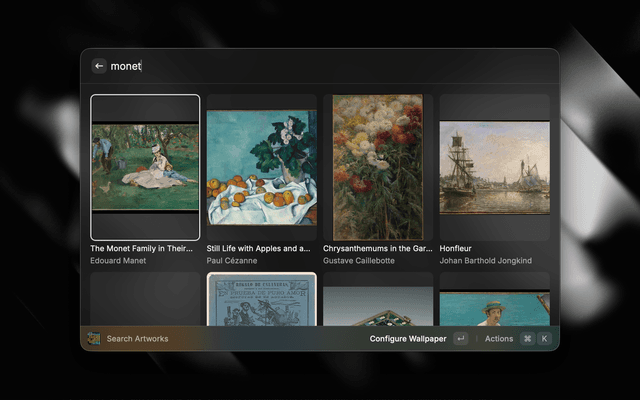
Task: Click the Enter key icon
Action: tap(460, 339)
